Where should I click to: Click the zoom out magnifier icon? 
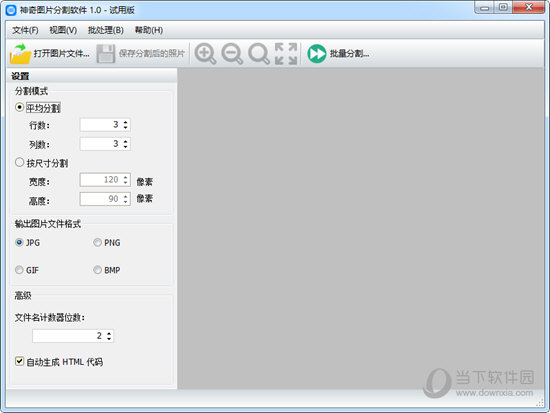(x=232, y=54)
